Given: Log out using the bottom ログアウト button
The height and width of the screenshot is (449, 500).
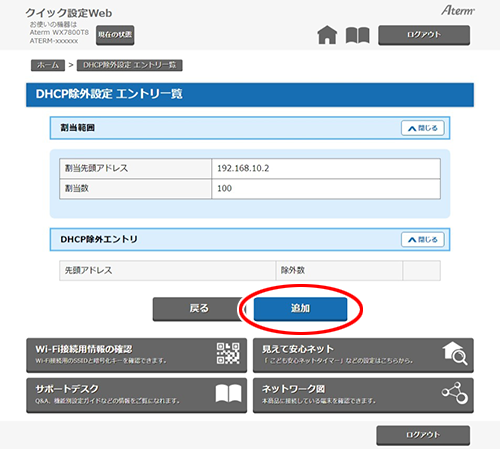Looking at the screenshot, I should pyautogui.click(x=423, y=435).
